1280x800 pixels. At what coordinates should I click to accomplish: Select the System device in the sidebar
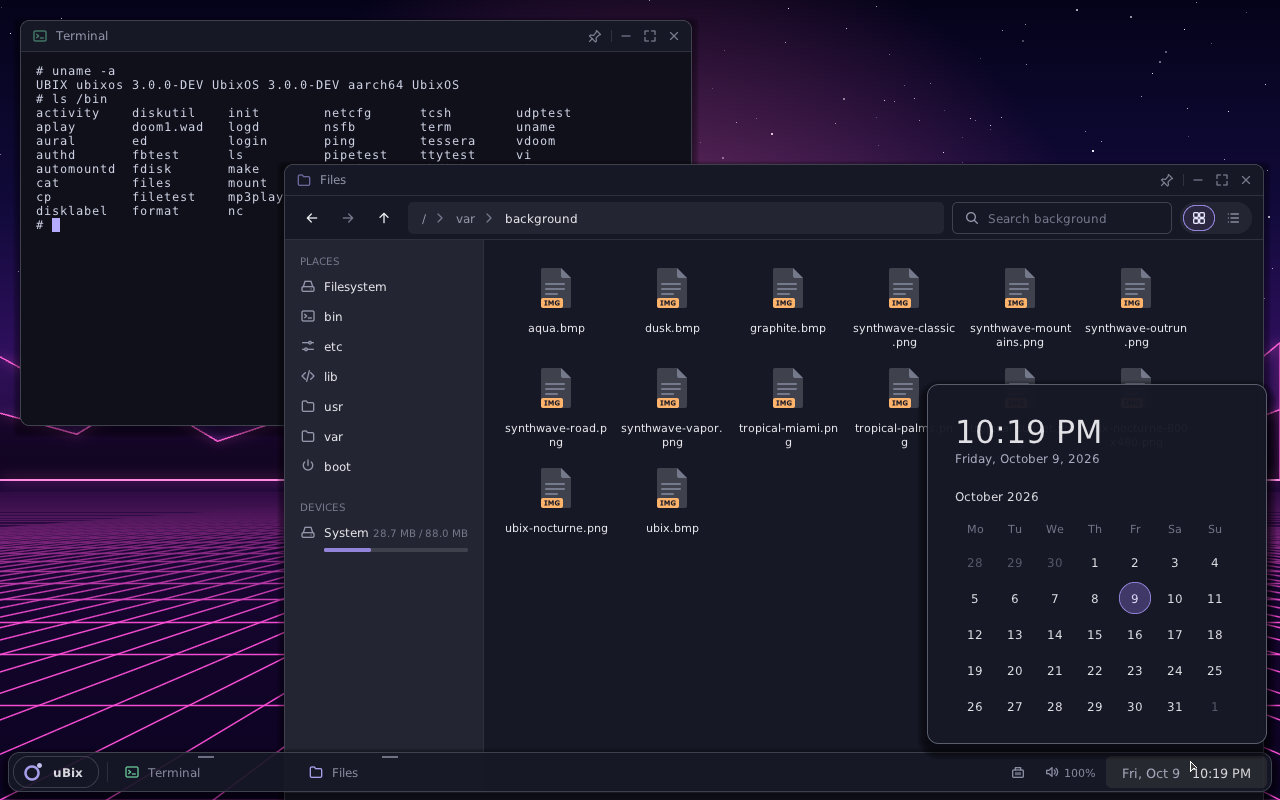pos(384,537)
